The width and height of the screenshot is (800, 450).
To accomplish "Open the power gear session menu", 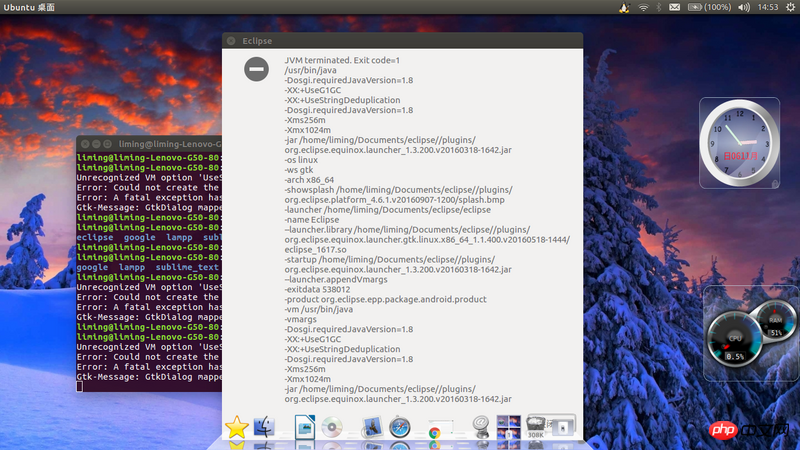I will pyautogui.click(x=790, y=7).
